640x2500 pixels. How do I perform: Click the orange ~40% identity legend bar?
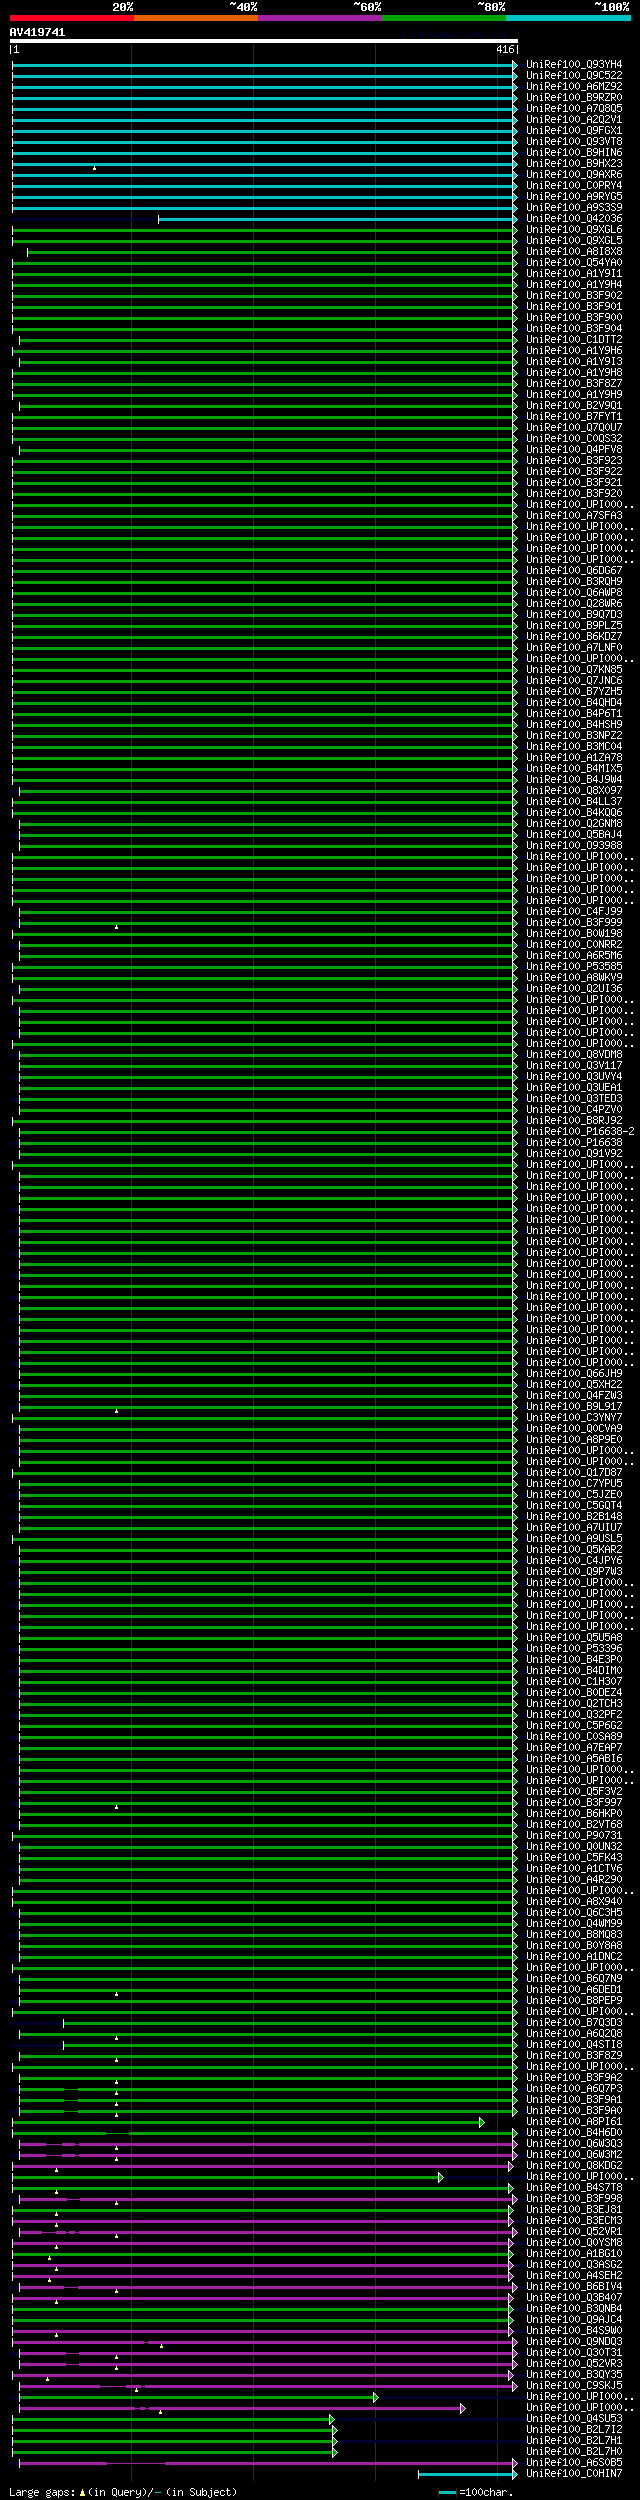point(196,18)
